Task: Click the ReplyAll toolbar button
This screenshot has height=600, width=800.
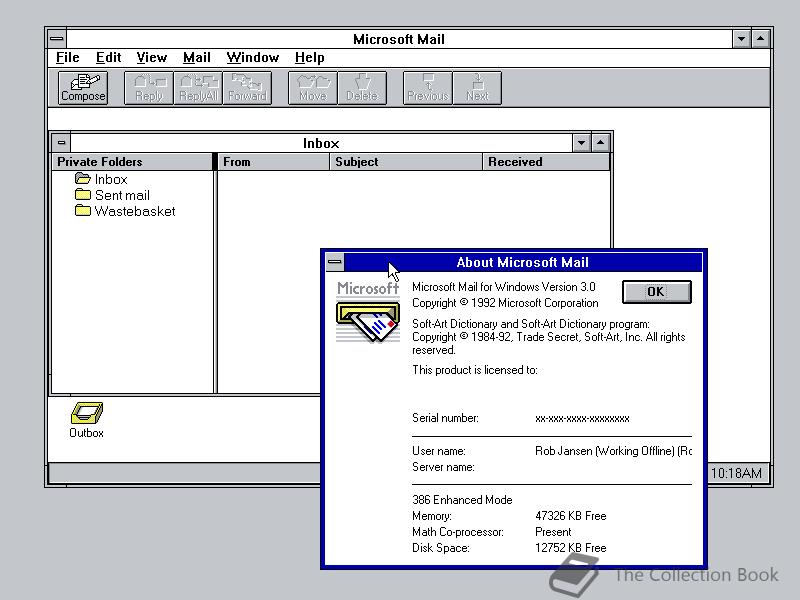Action: (x=198, y=88)
